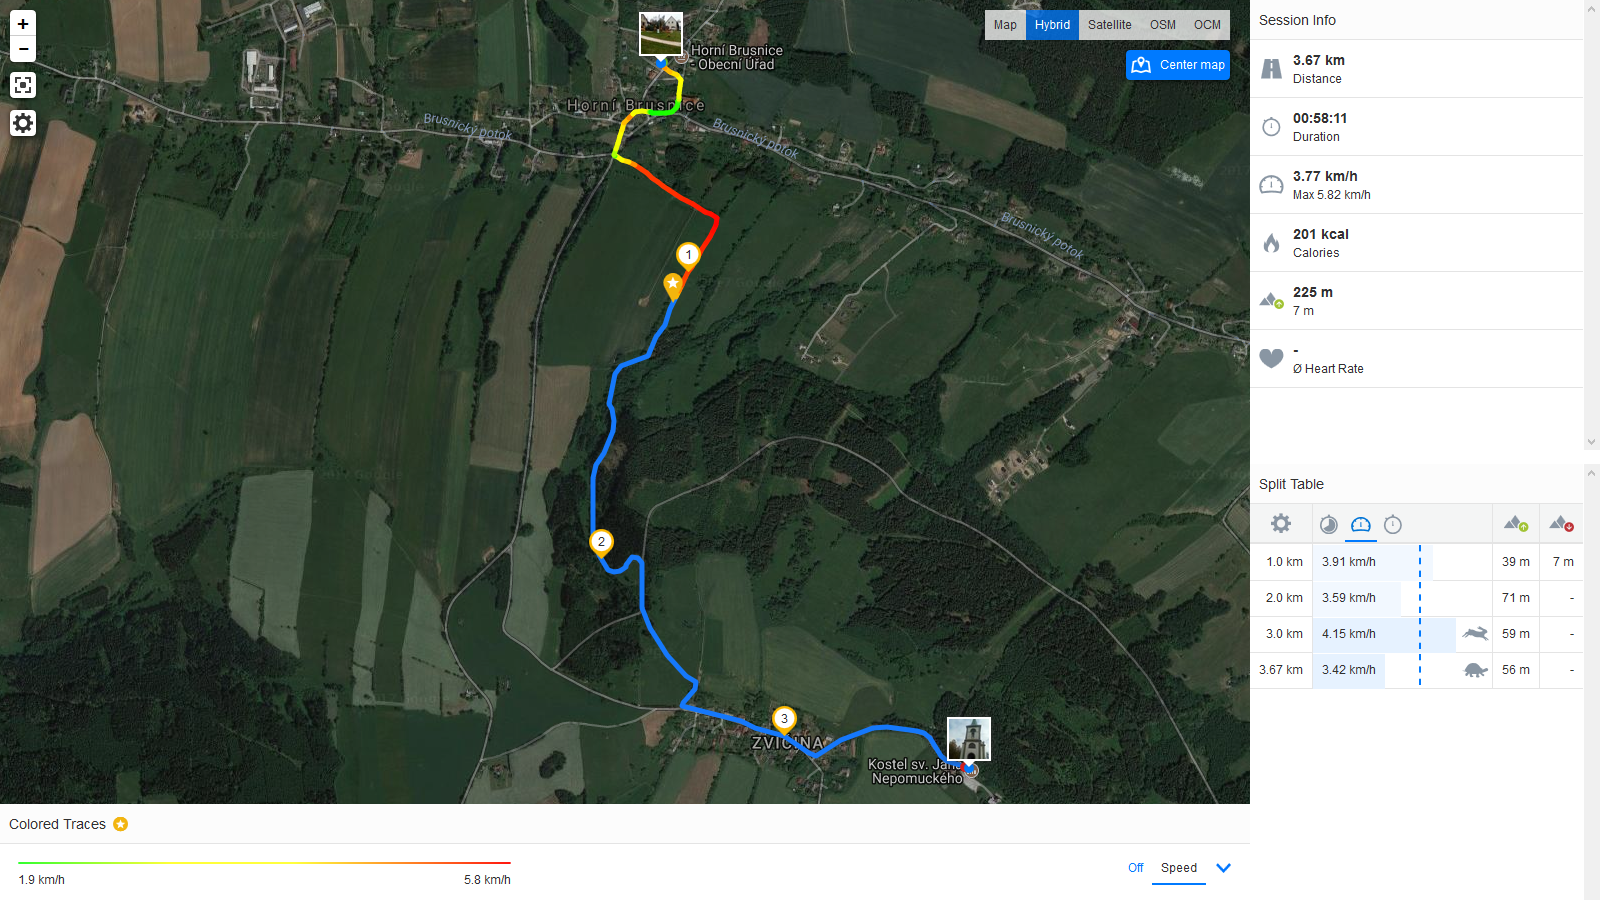
Task: Expand colored traces options chevron
Action: [1223, 868]
